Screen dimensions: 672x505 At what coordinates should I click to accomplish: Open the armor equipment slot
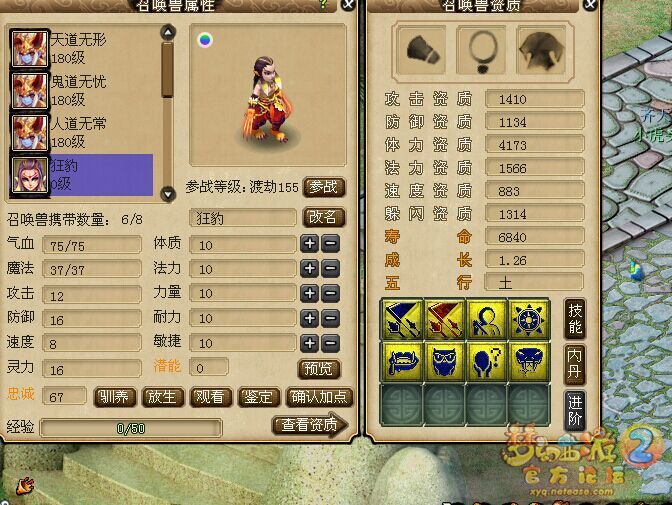click(542, 50)
